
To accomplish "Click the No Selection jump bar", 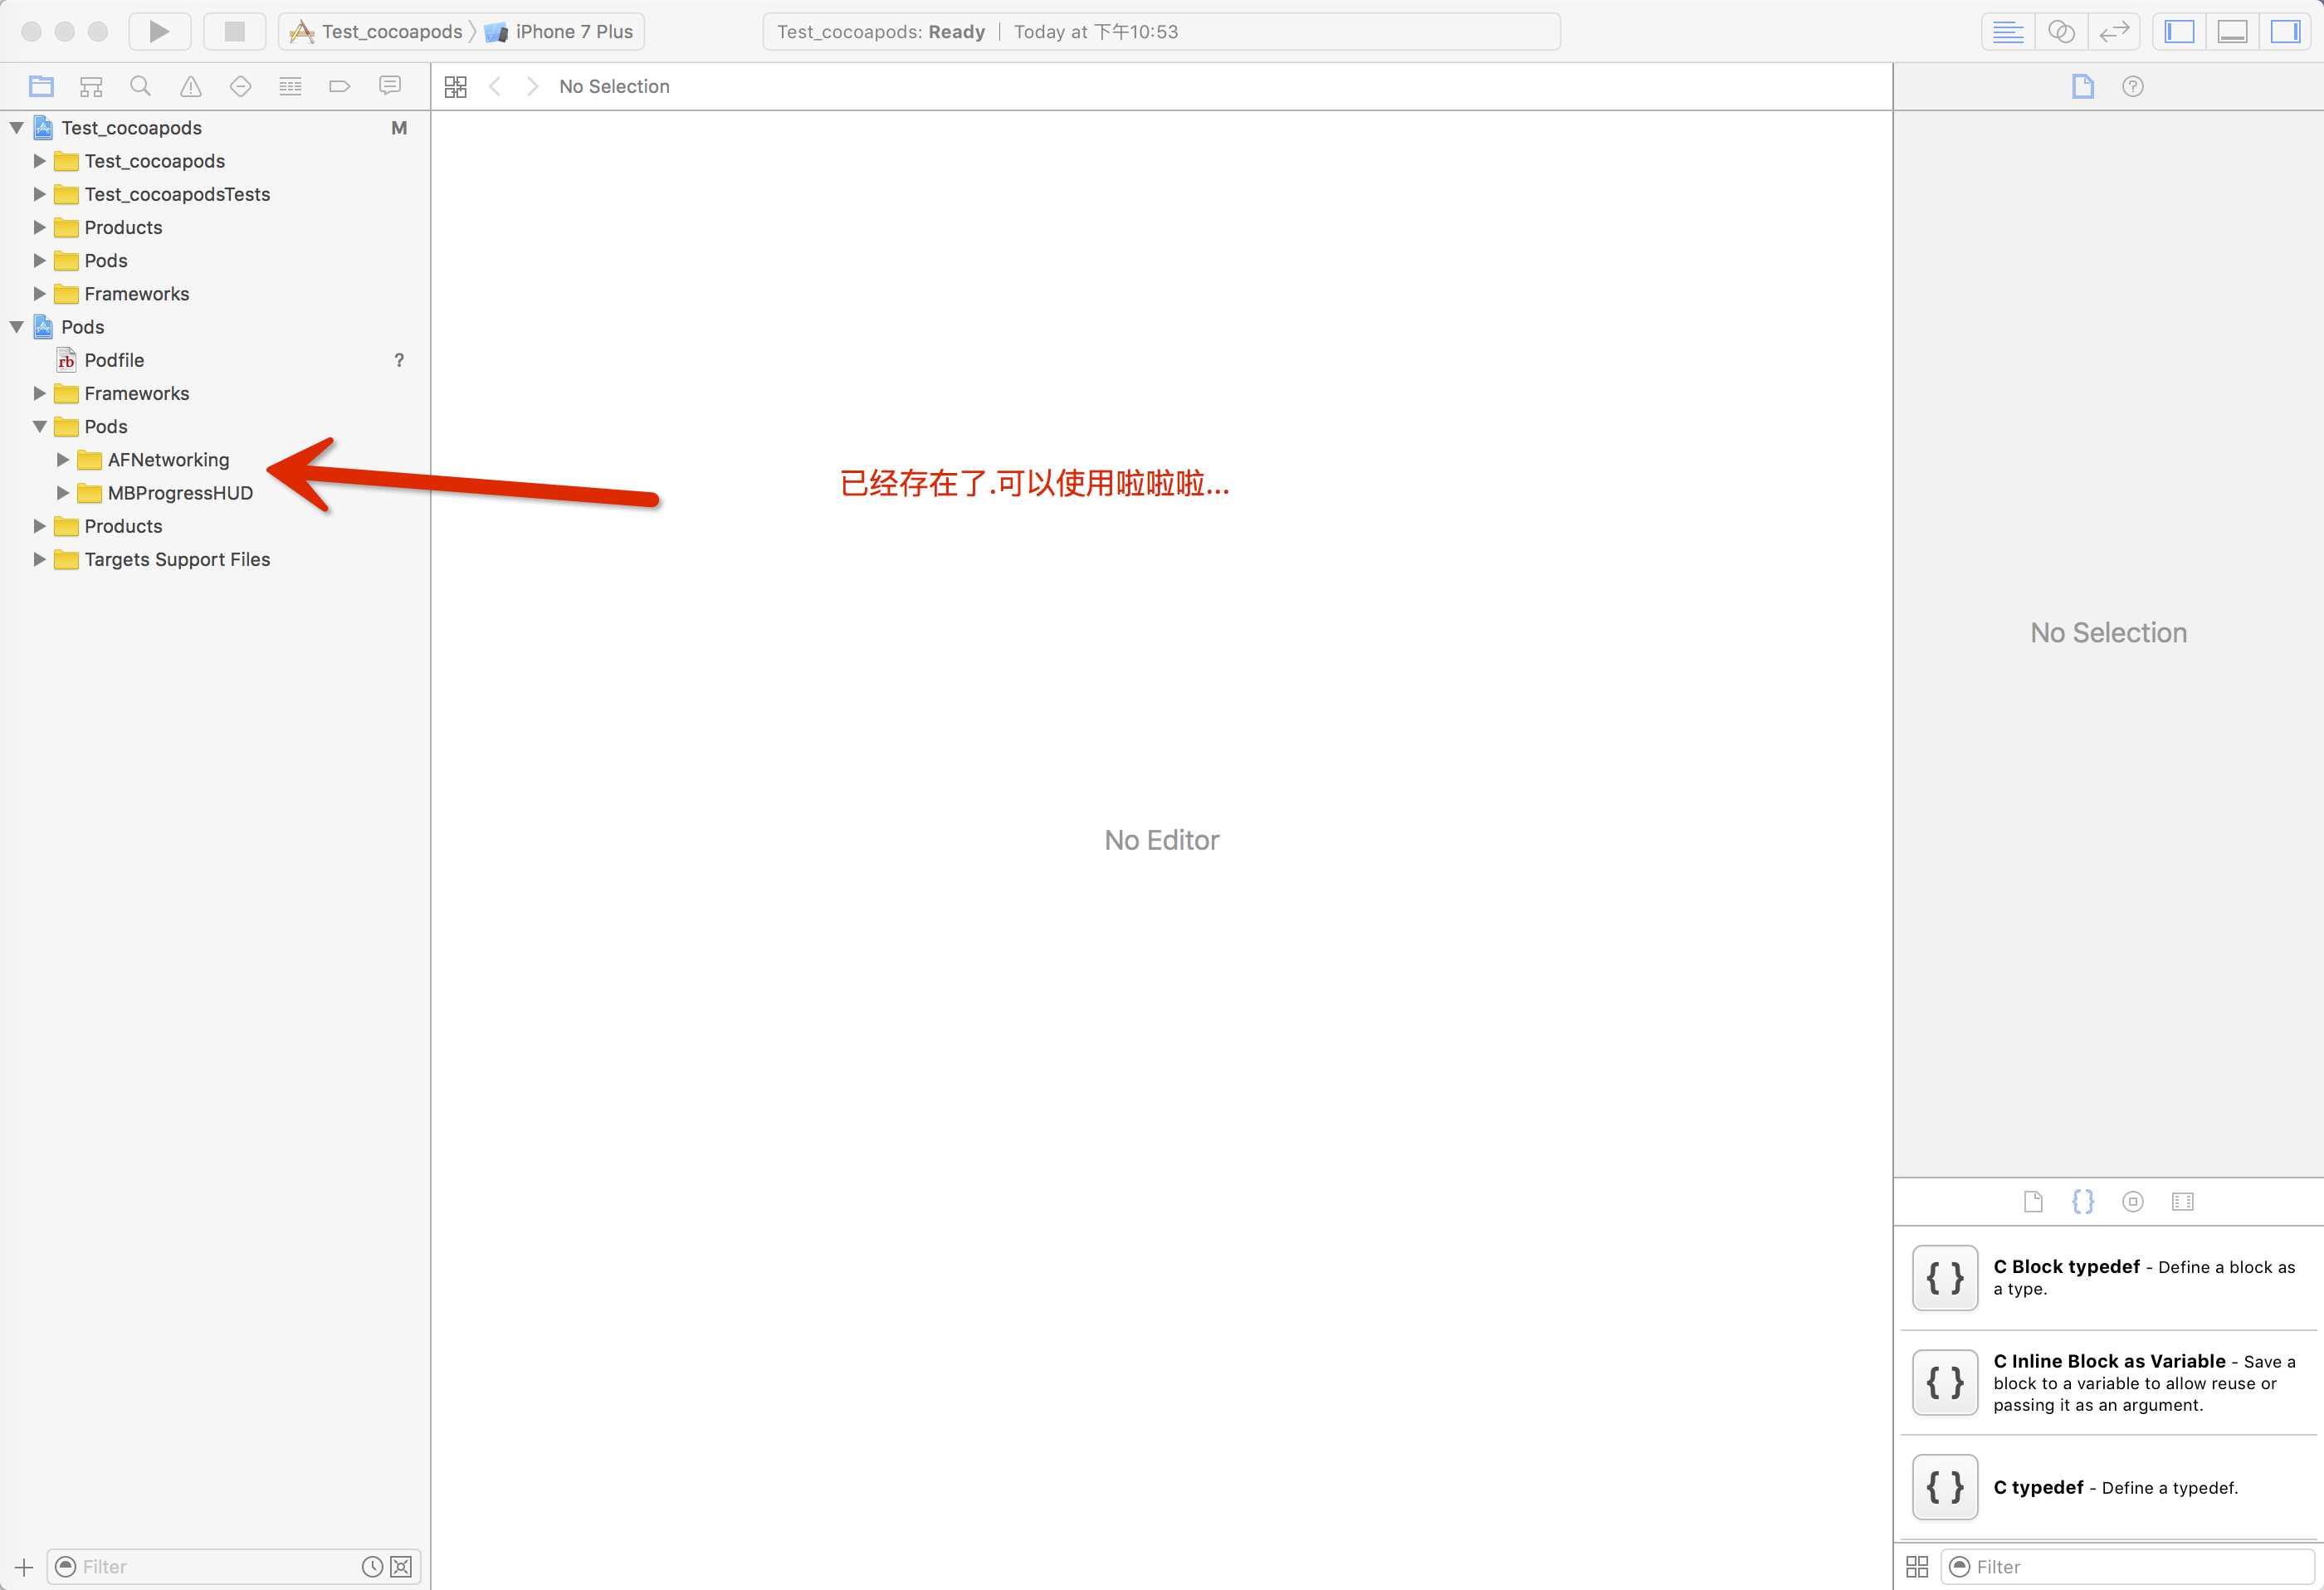I will click(x=614, y=86).
